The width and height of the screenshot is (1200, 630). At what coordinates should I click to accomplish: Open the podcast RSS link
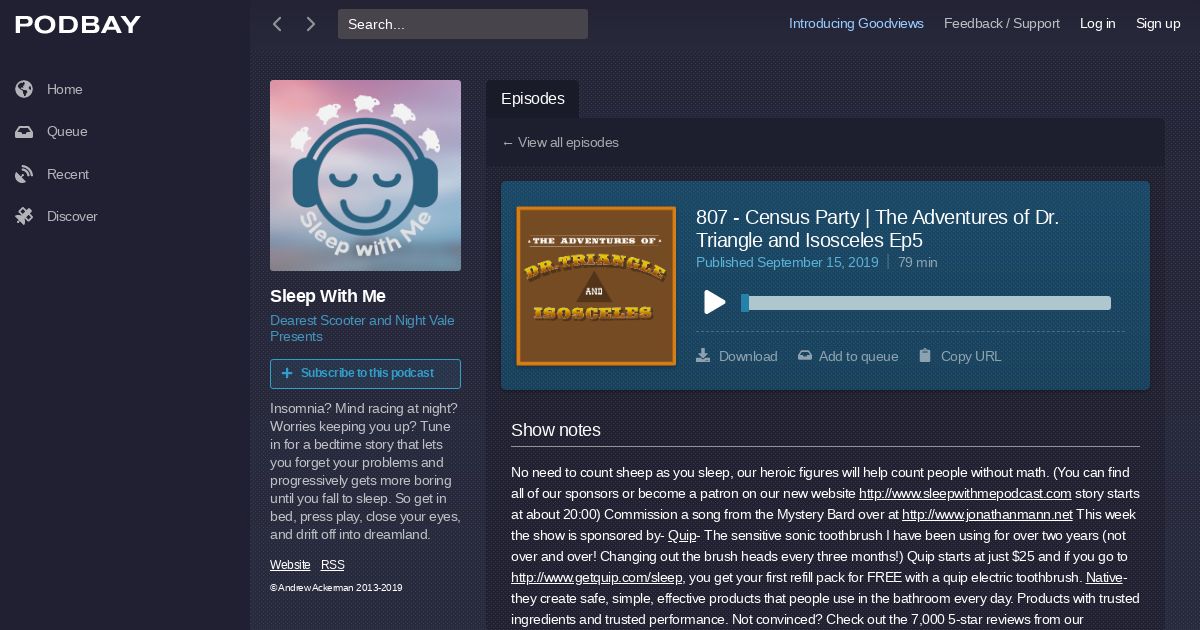(x=333, y=565)
